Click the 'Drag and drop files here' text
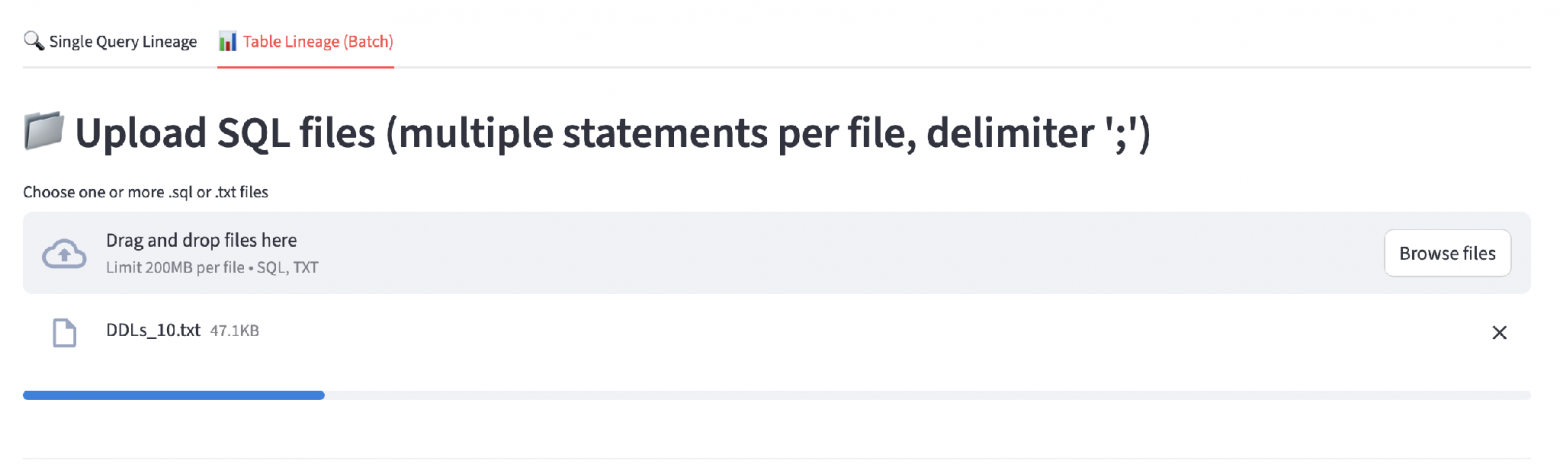1560x470 pixels. point(201,241)
